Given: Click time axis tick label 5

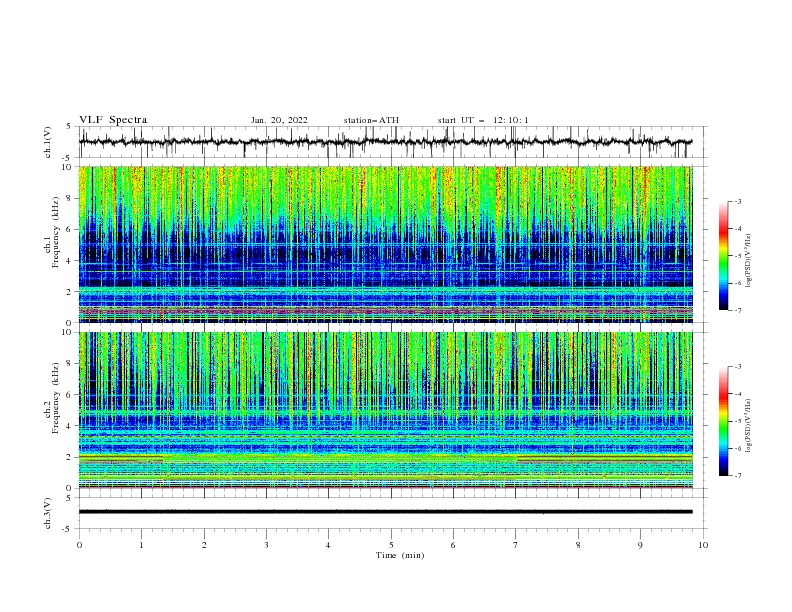Looking at the screenshot, I should click(x=391, y=545).
